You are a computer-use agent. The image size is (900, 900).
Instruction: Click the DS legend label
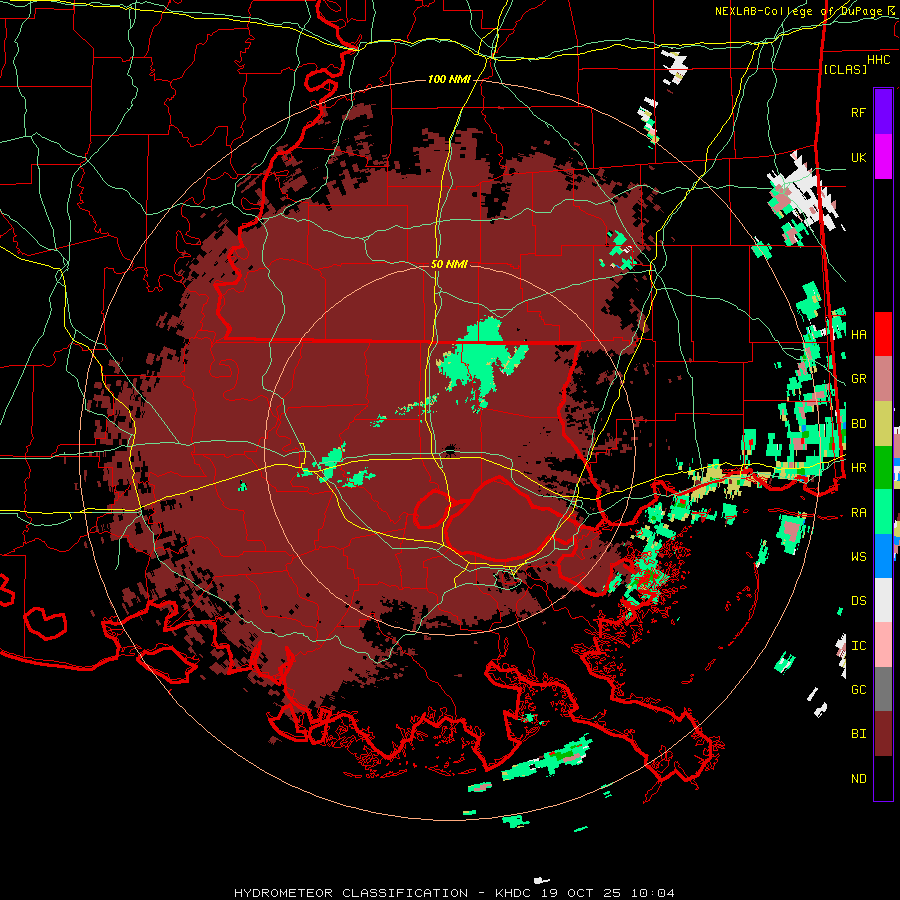pyautogui.click(x=858, y=601)
